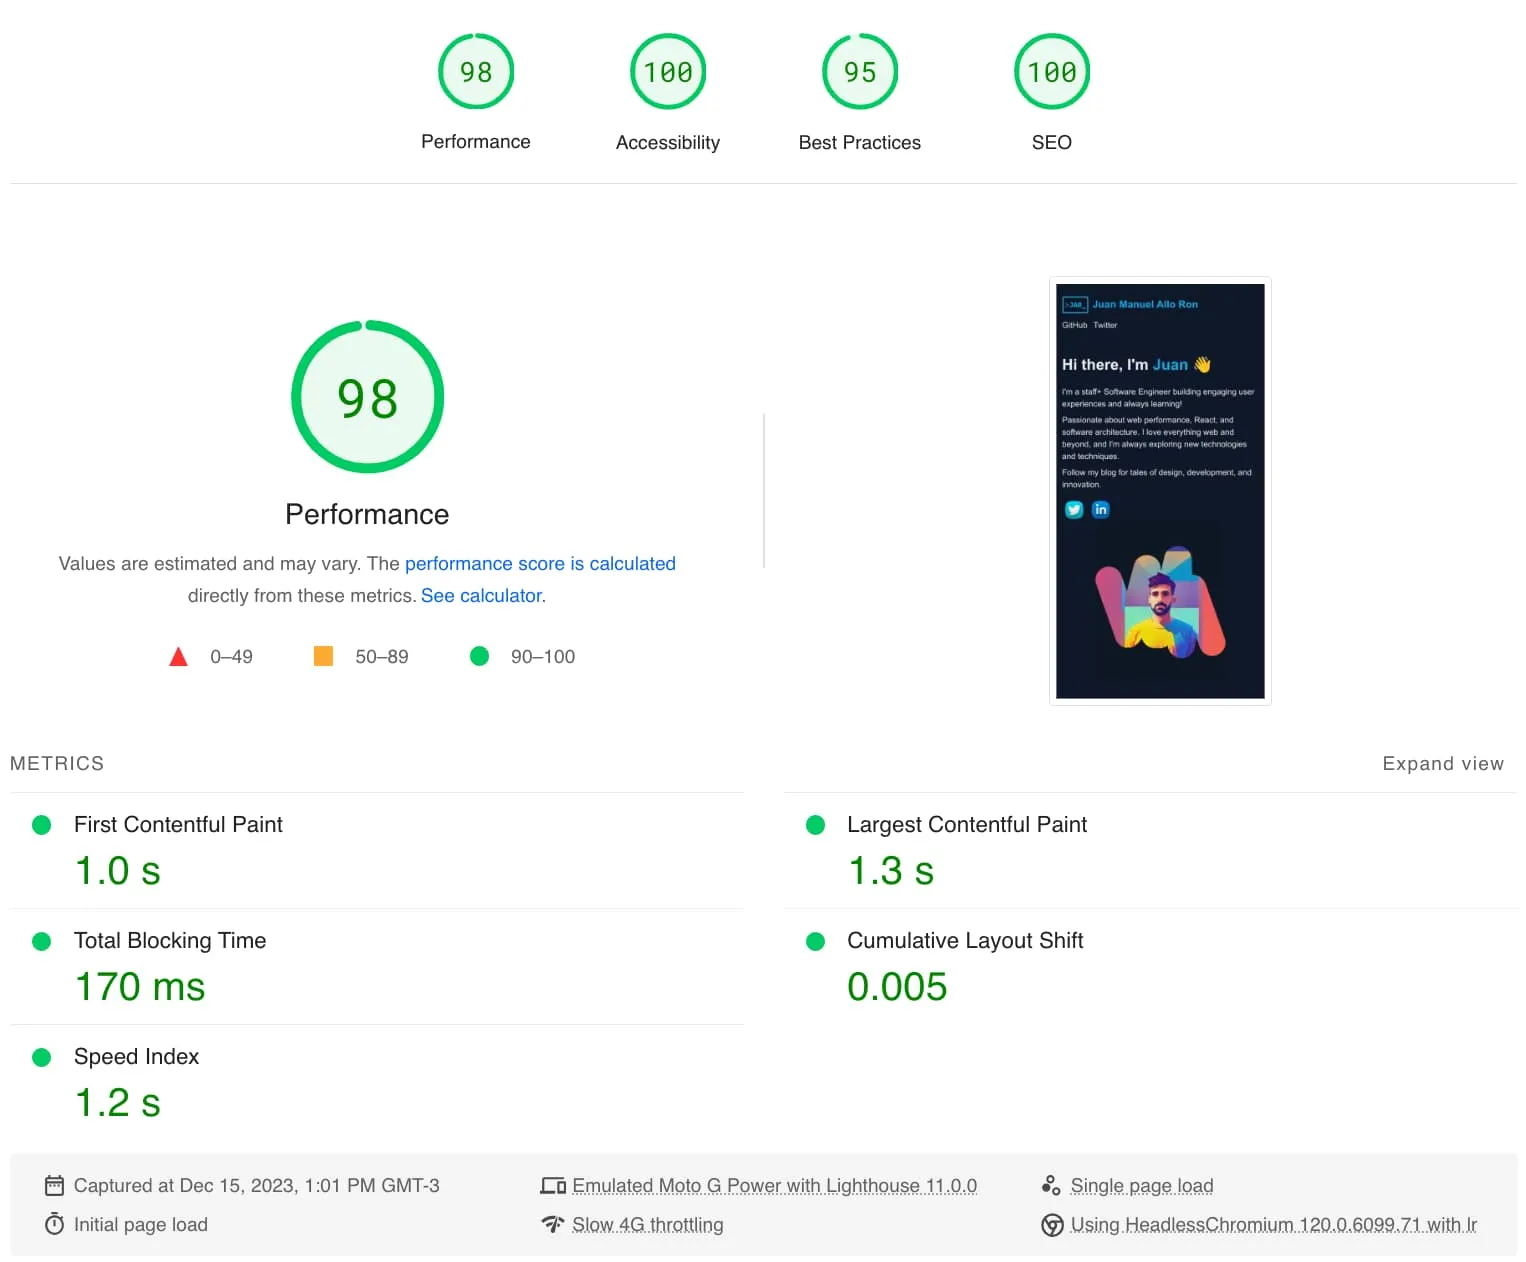Click the network icon beside Slow 4G throttling
This screenshot has height=1262, width=1526.
tap(553, 1224)
